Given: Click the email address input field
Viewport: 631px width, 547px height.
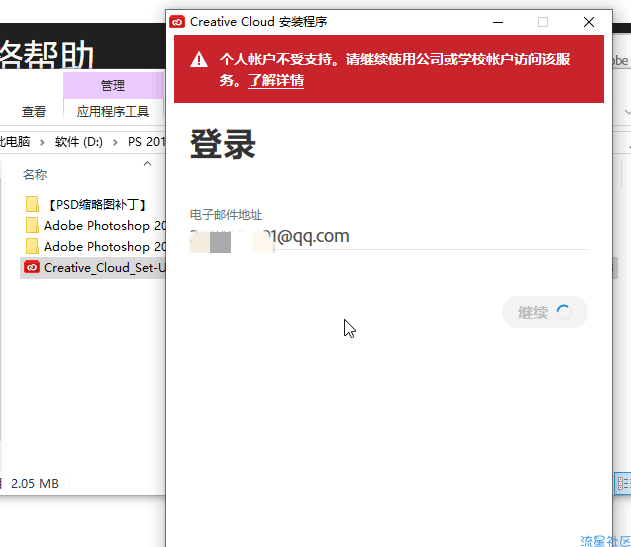Looking at the screenshot, I should click(388, 237).
